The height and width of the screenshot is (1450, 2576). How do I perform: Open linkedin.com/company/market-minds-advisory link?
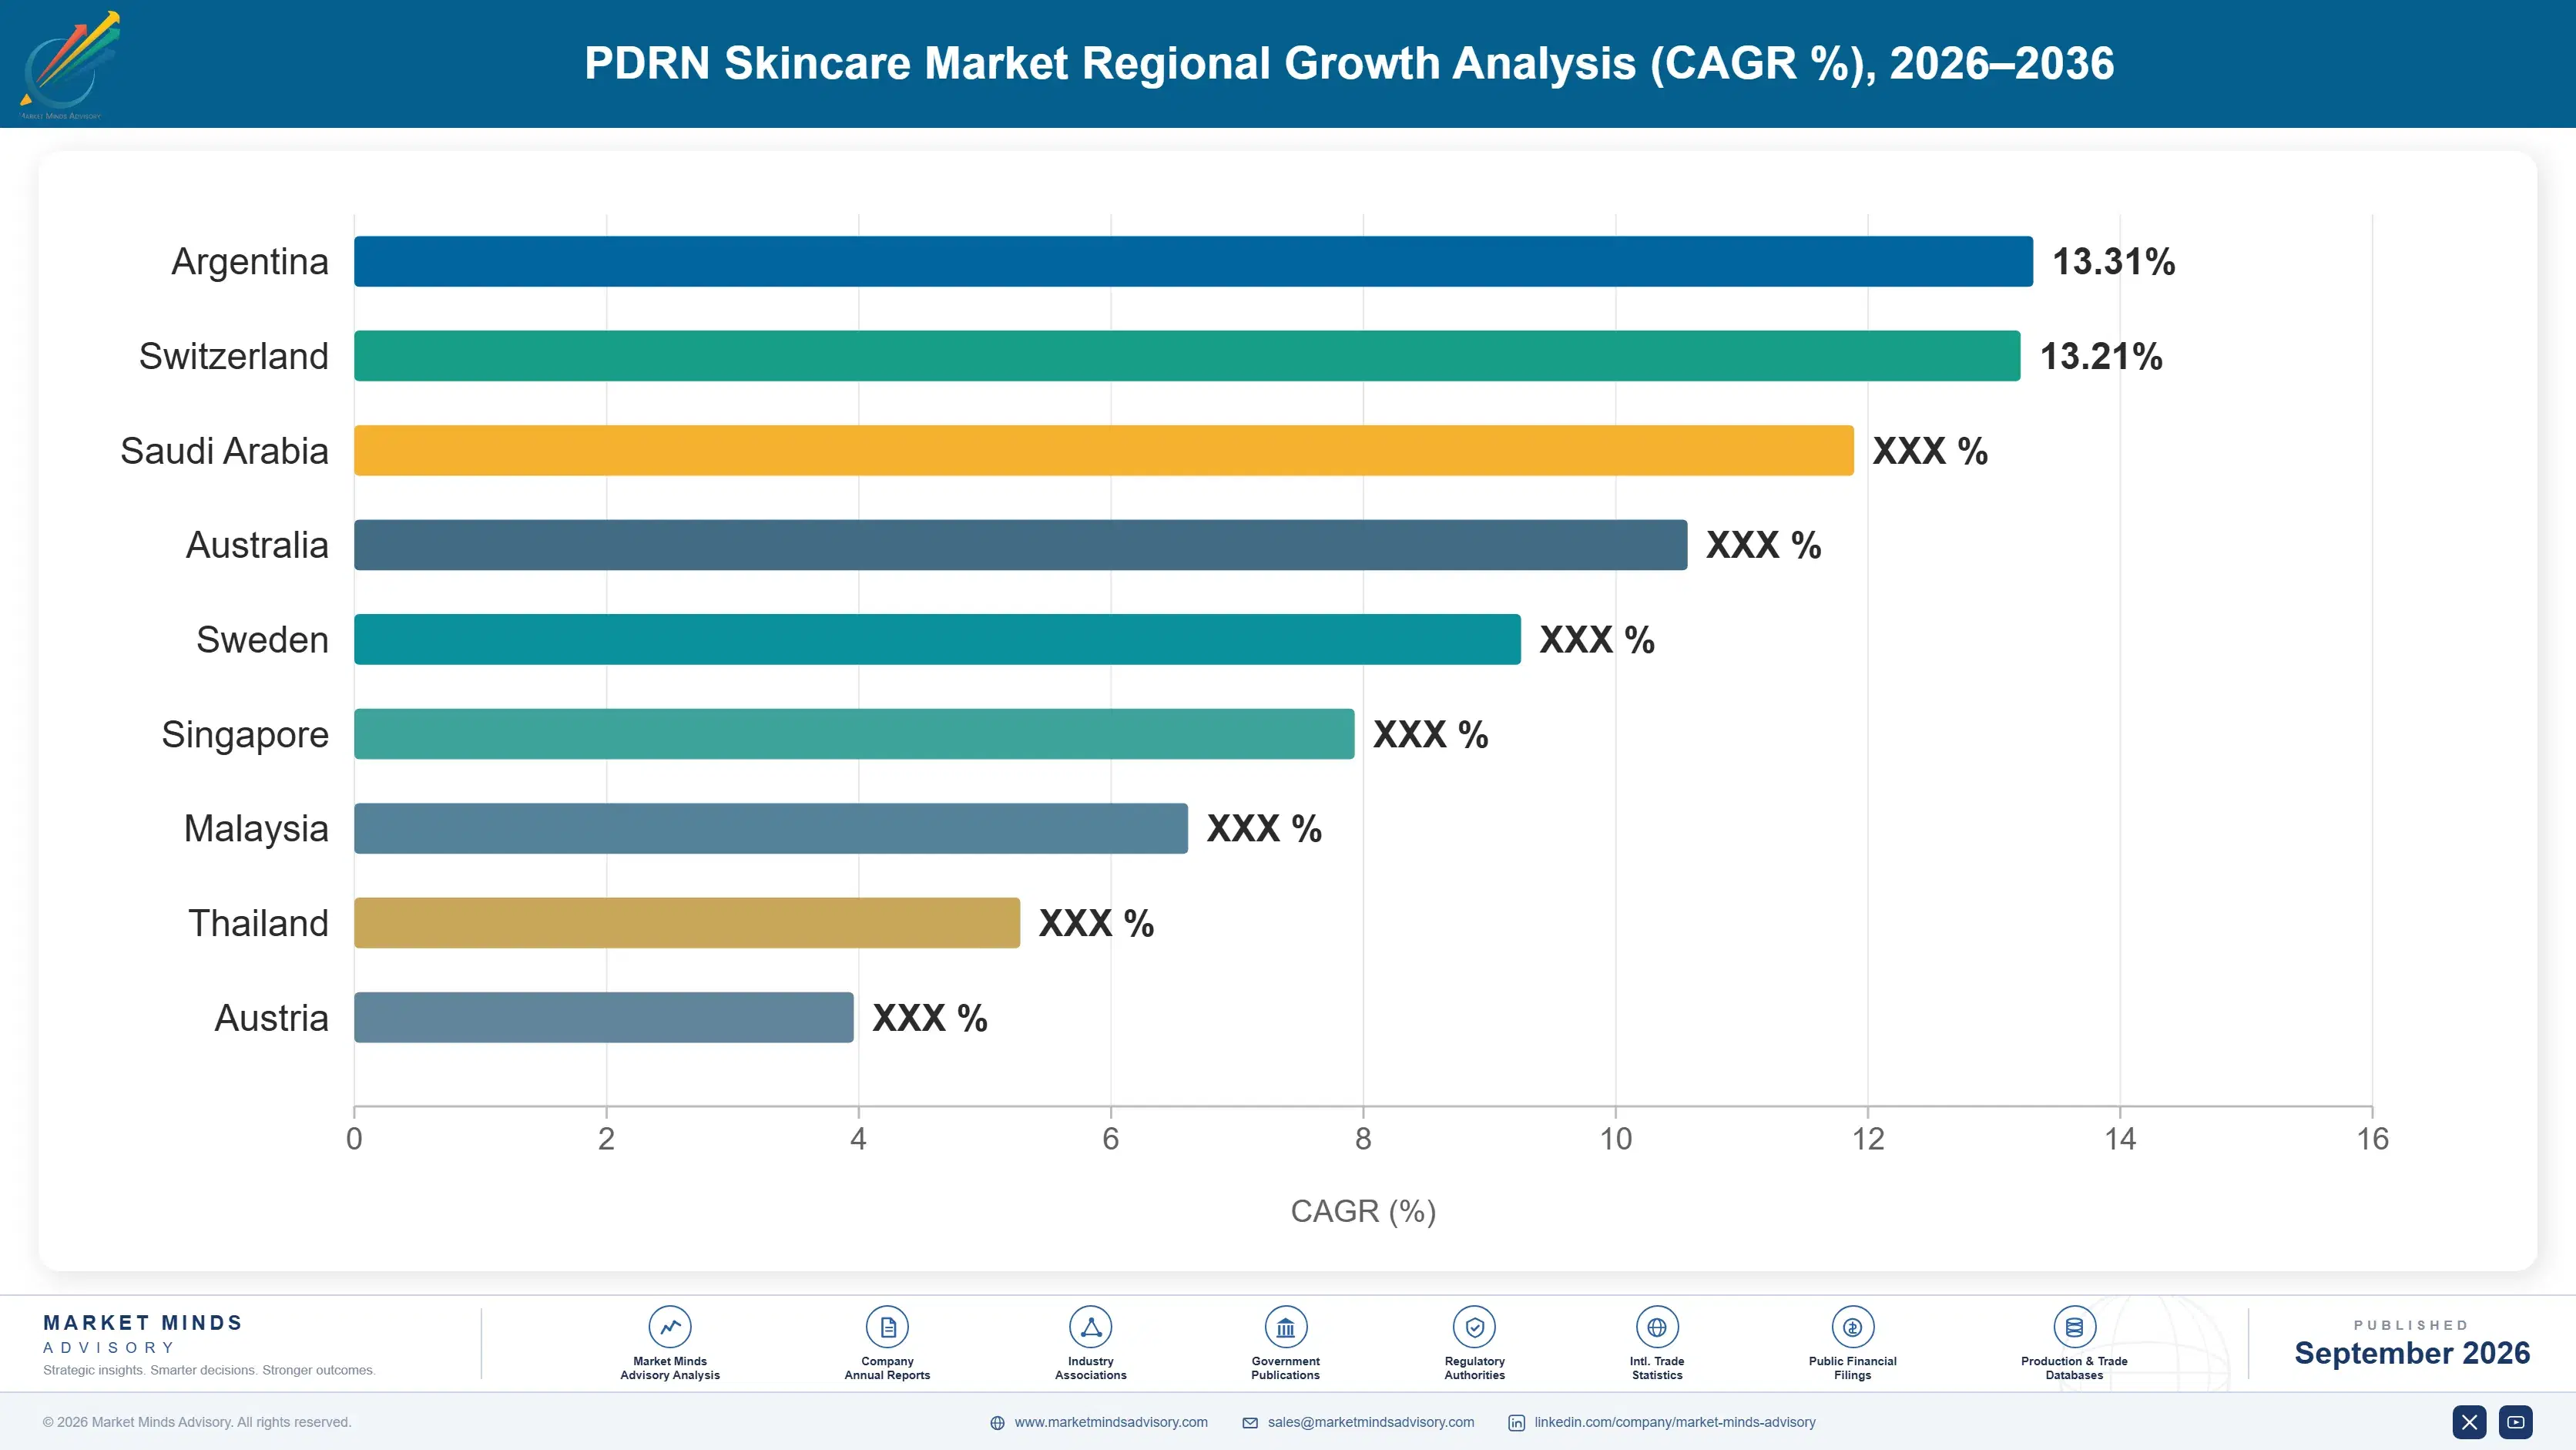(1675, 1422)
